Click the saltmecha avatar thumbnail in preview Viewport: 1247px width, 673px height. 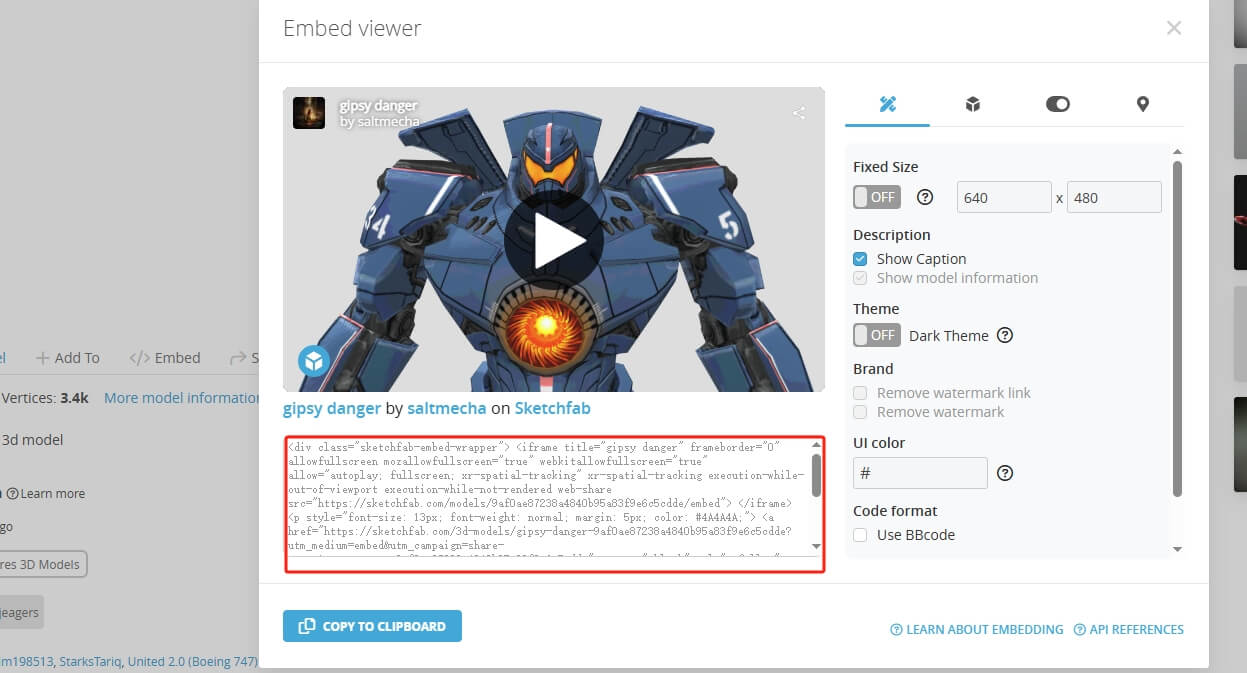(309, 113)
